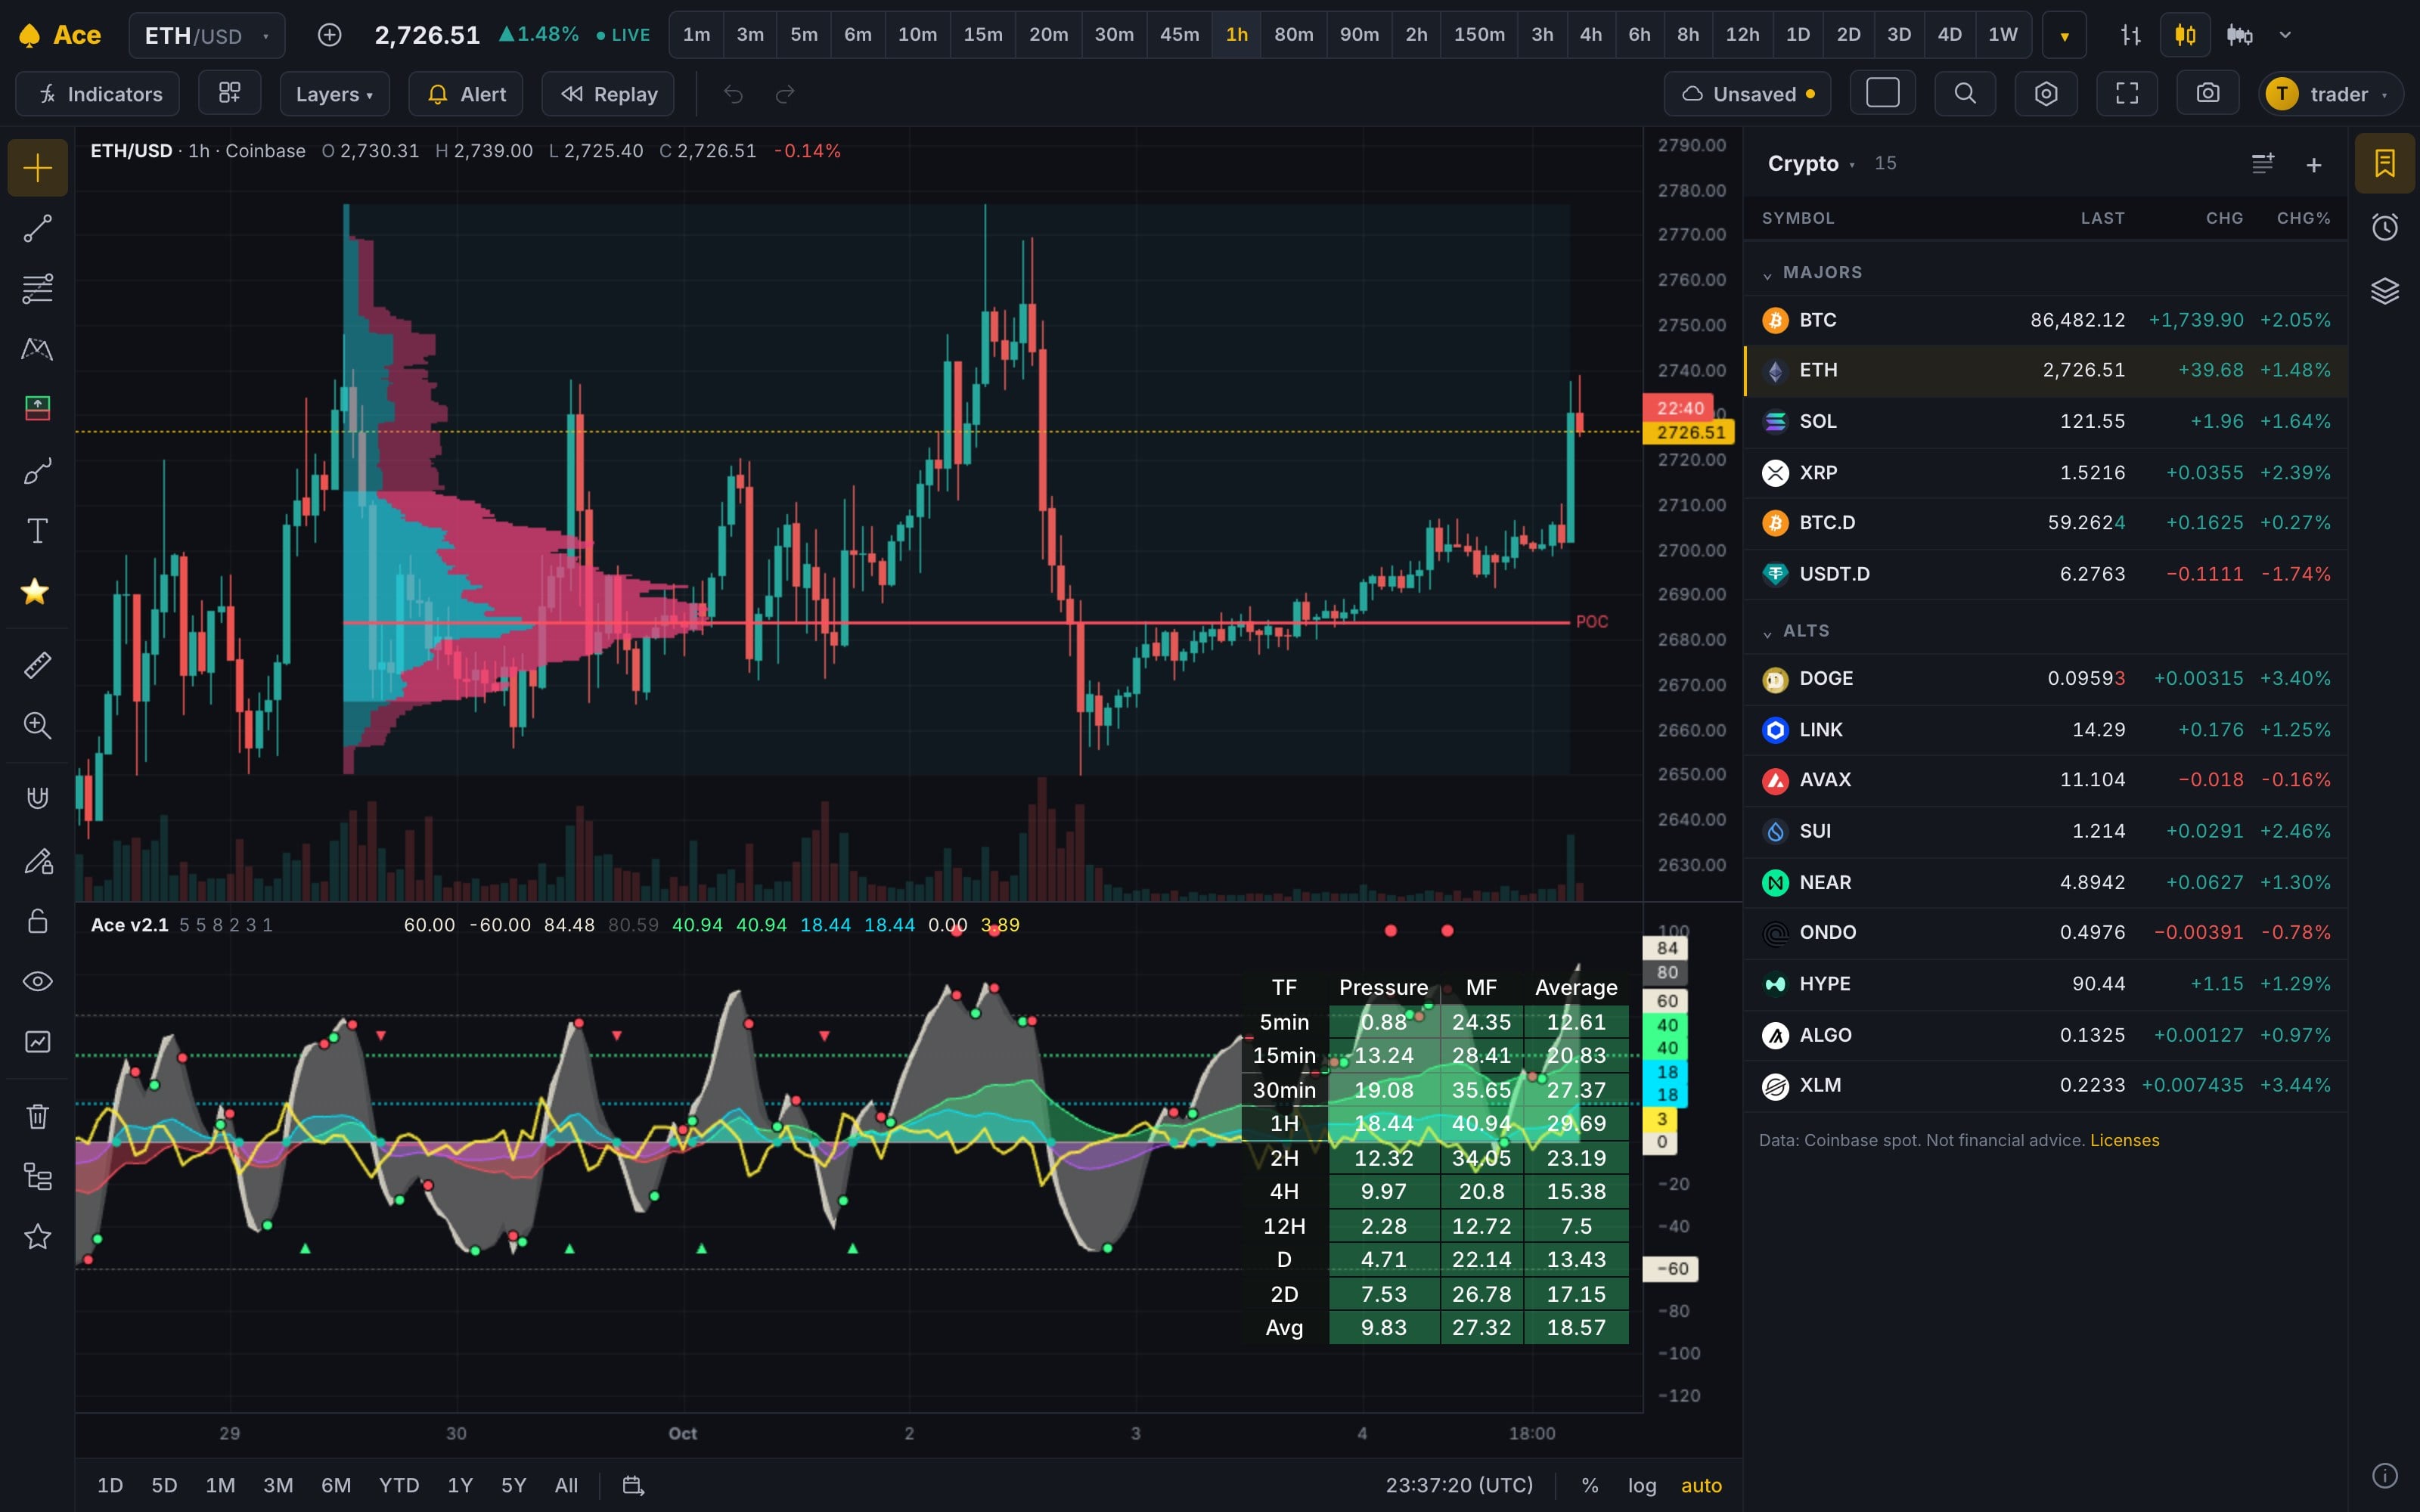This screenshot has height=1512, width=2420.
Task: Open the Indicators dialog
Action: tap(98, 93)
